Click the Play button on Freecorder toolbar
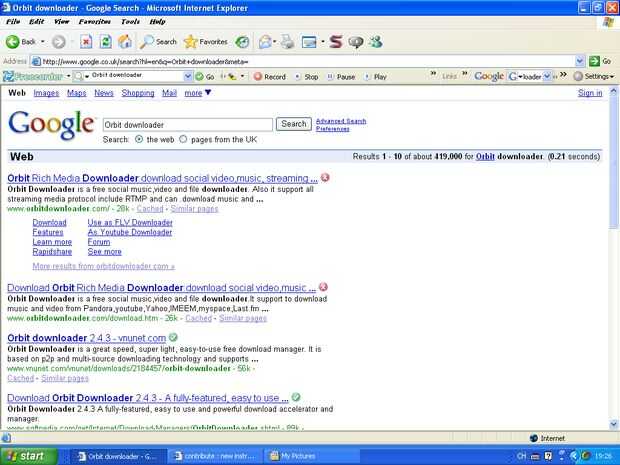Image resolution: width=620 pixels, height=465 pixels. click(x=376, y=77)
